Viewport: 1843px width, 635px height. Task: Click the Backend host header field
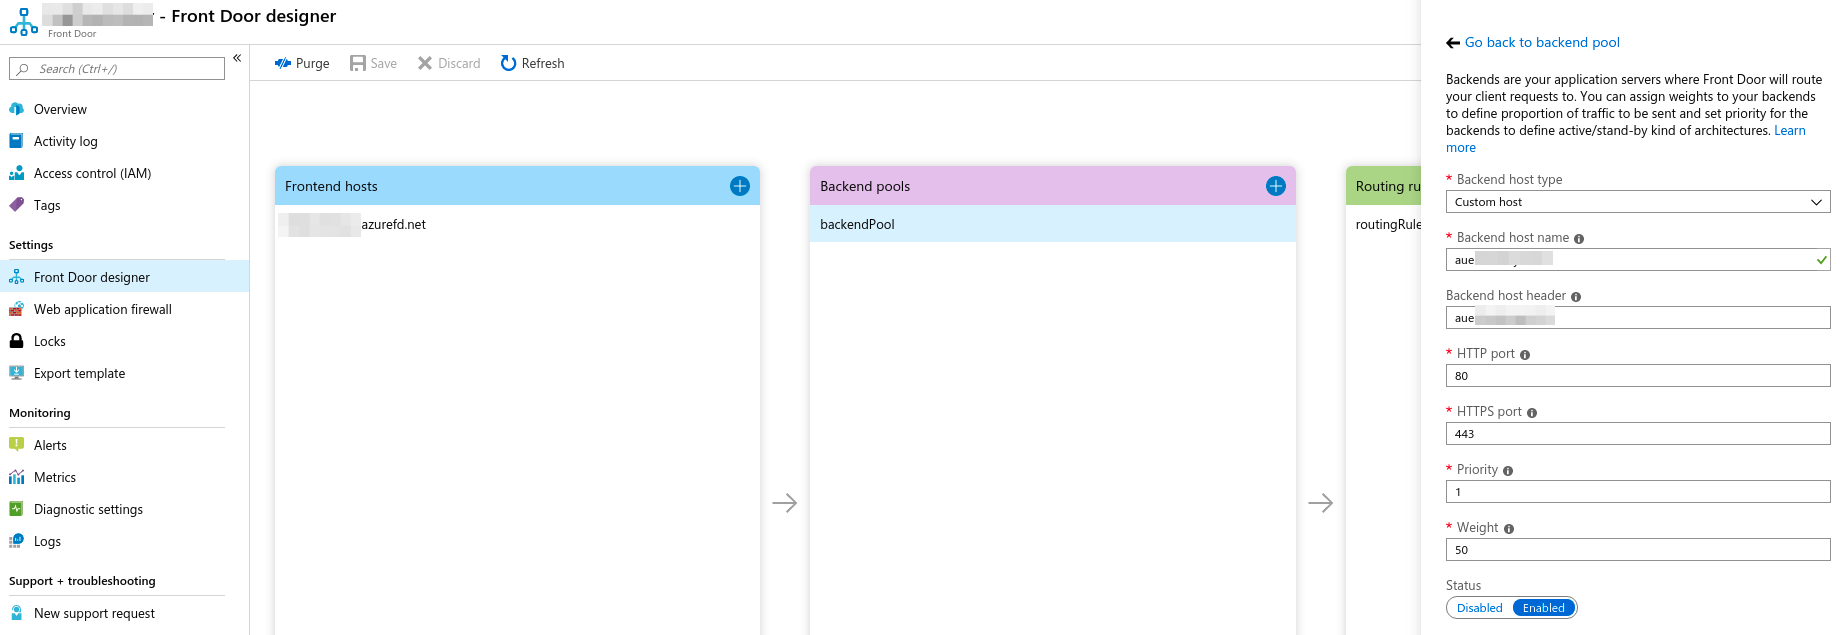pyautogui.click(x=1638, y=318)
